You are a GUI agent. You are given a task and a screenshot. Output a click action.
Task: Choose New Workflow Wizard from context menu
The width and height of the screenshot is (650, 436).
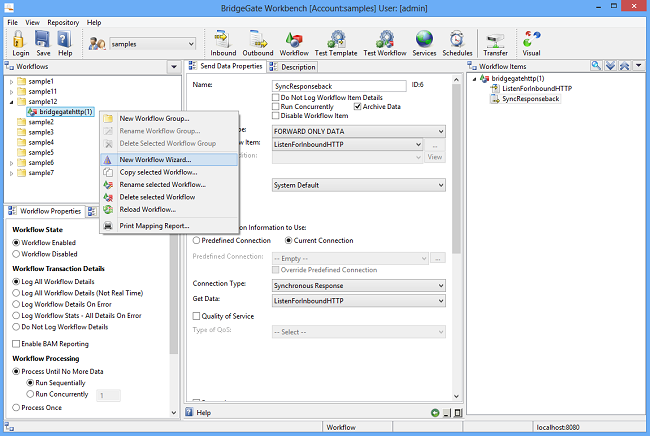pyautogui.click(x=155, y=159)
